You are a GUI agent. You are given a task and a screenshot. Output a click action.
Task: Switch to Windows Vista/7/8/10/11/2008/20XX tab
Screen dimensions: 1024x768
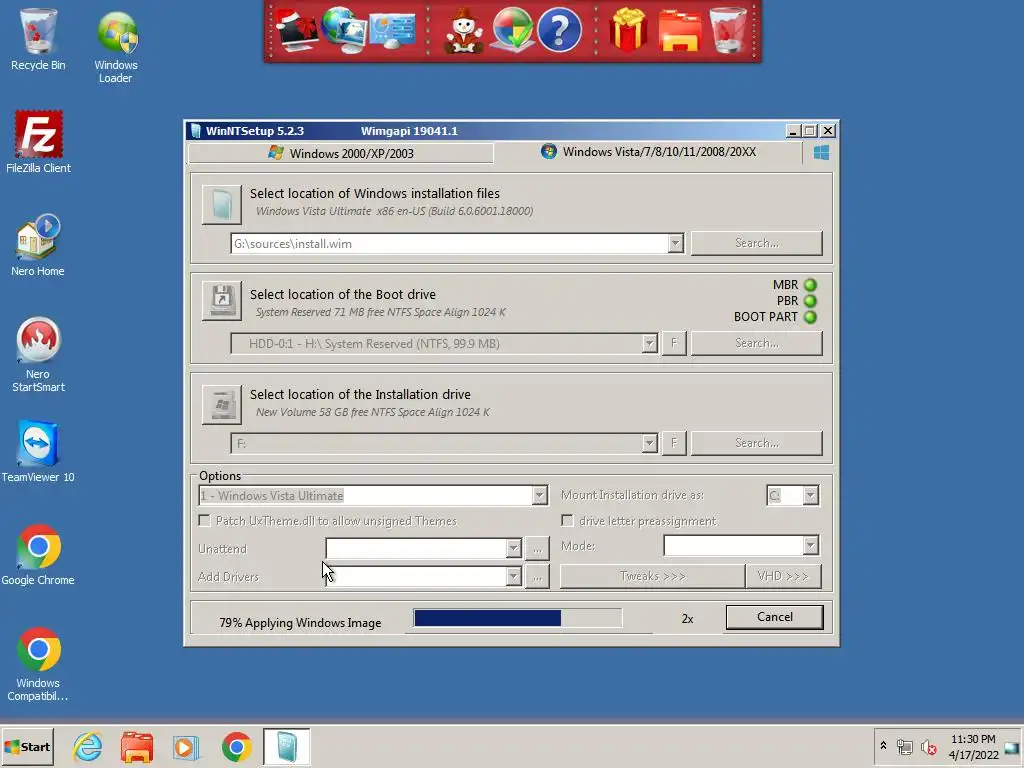648,152
